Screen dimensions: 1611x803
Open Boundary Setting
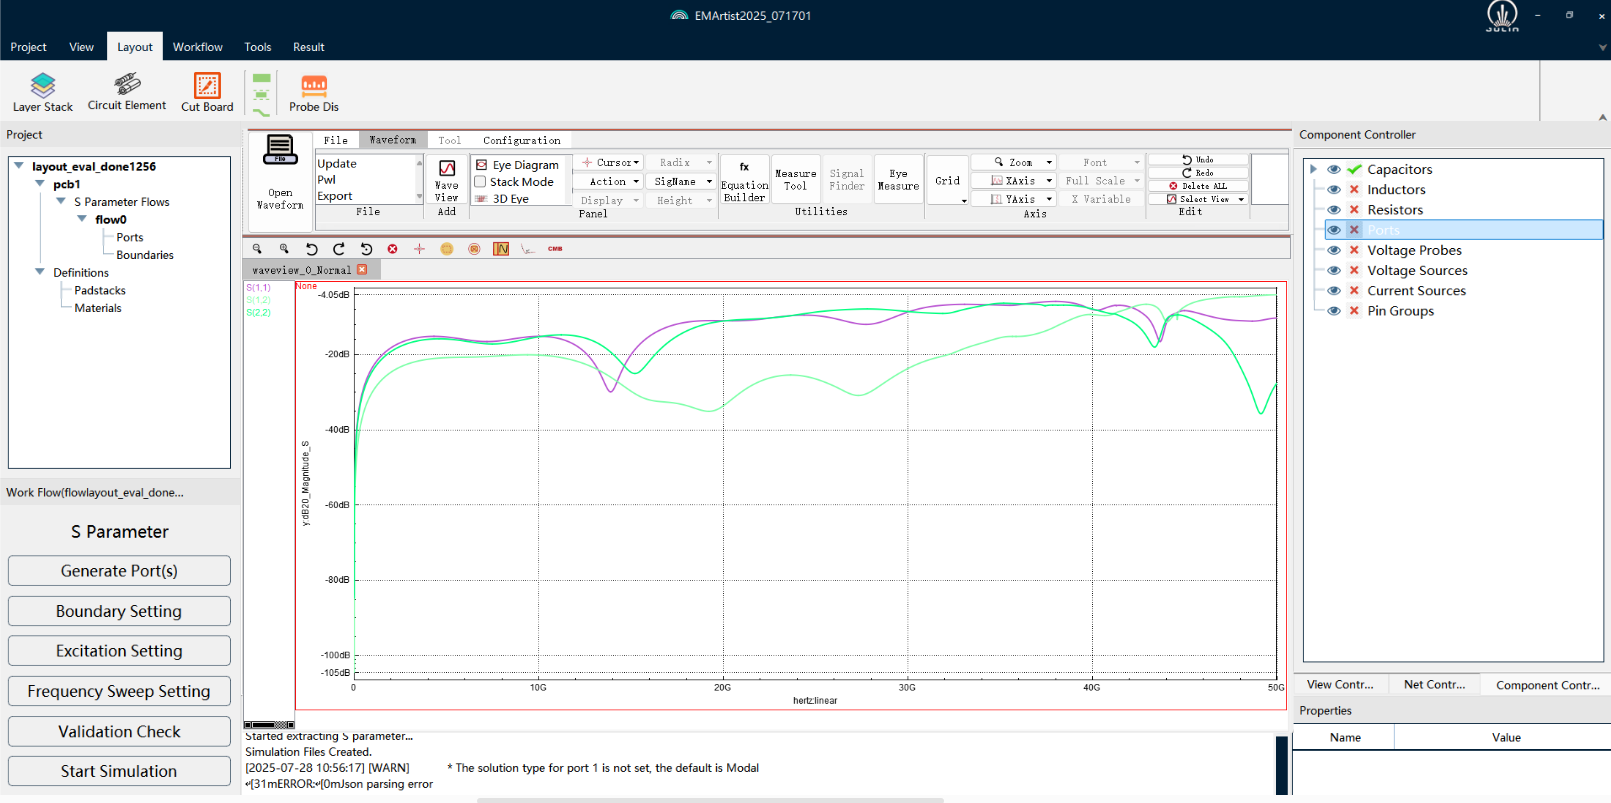(x=119, y=611)
